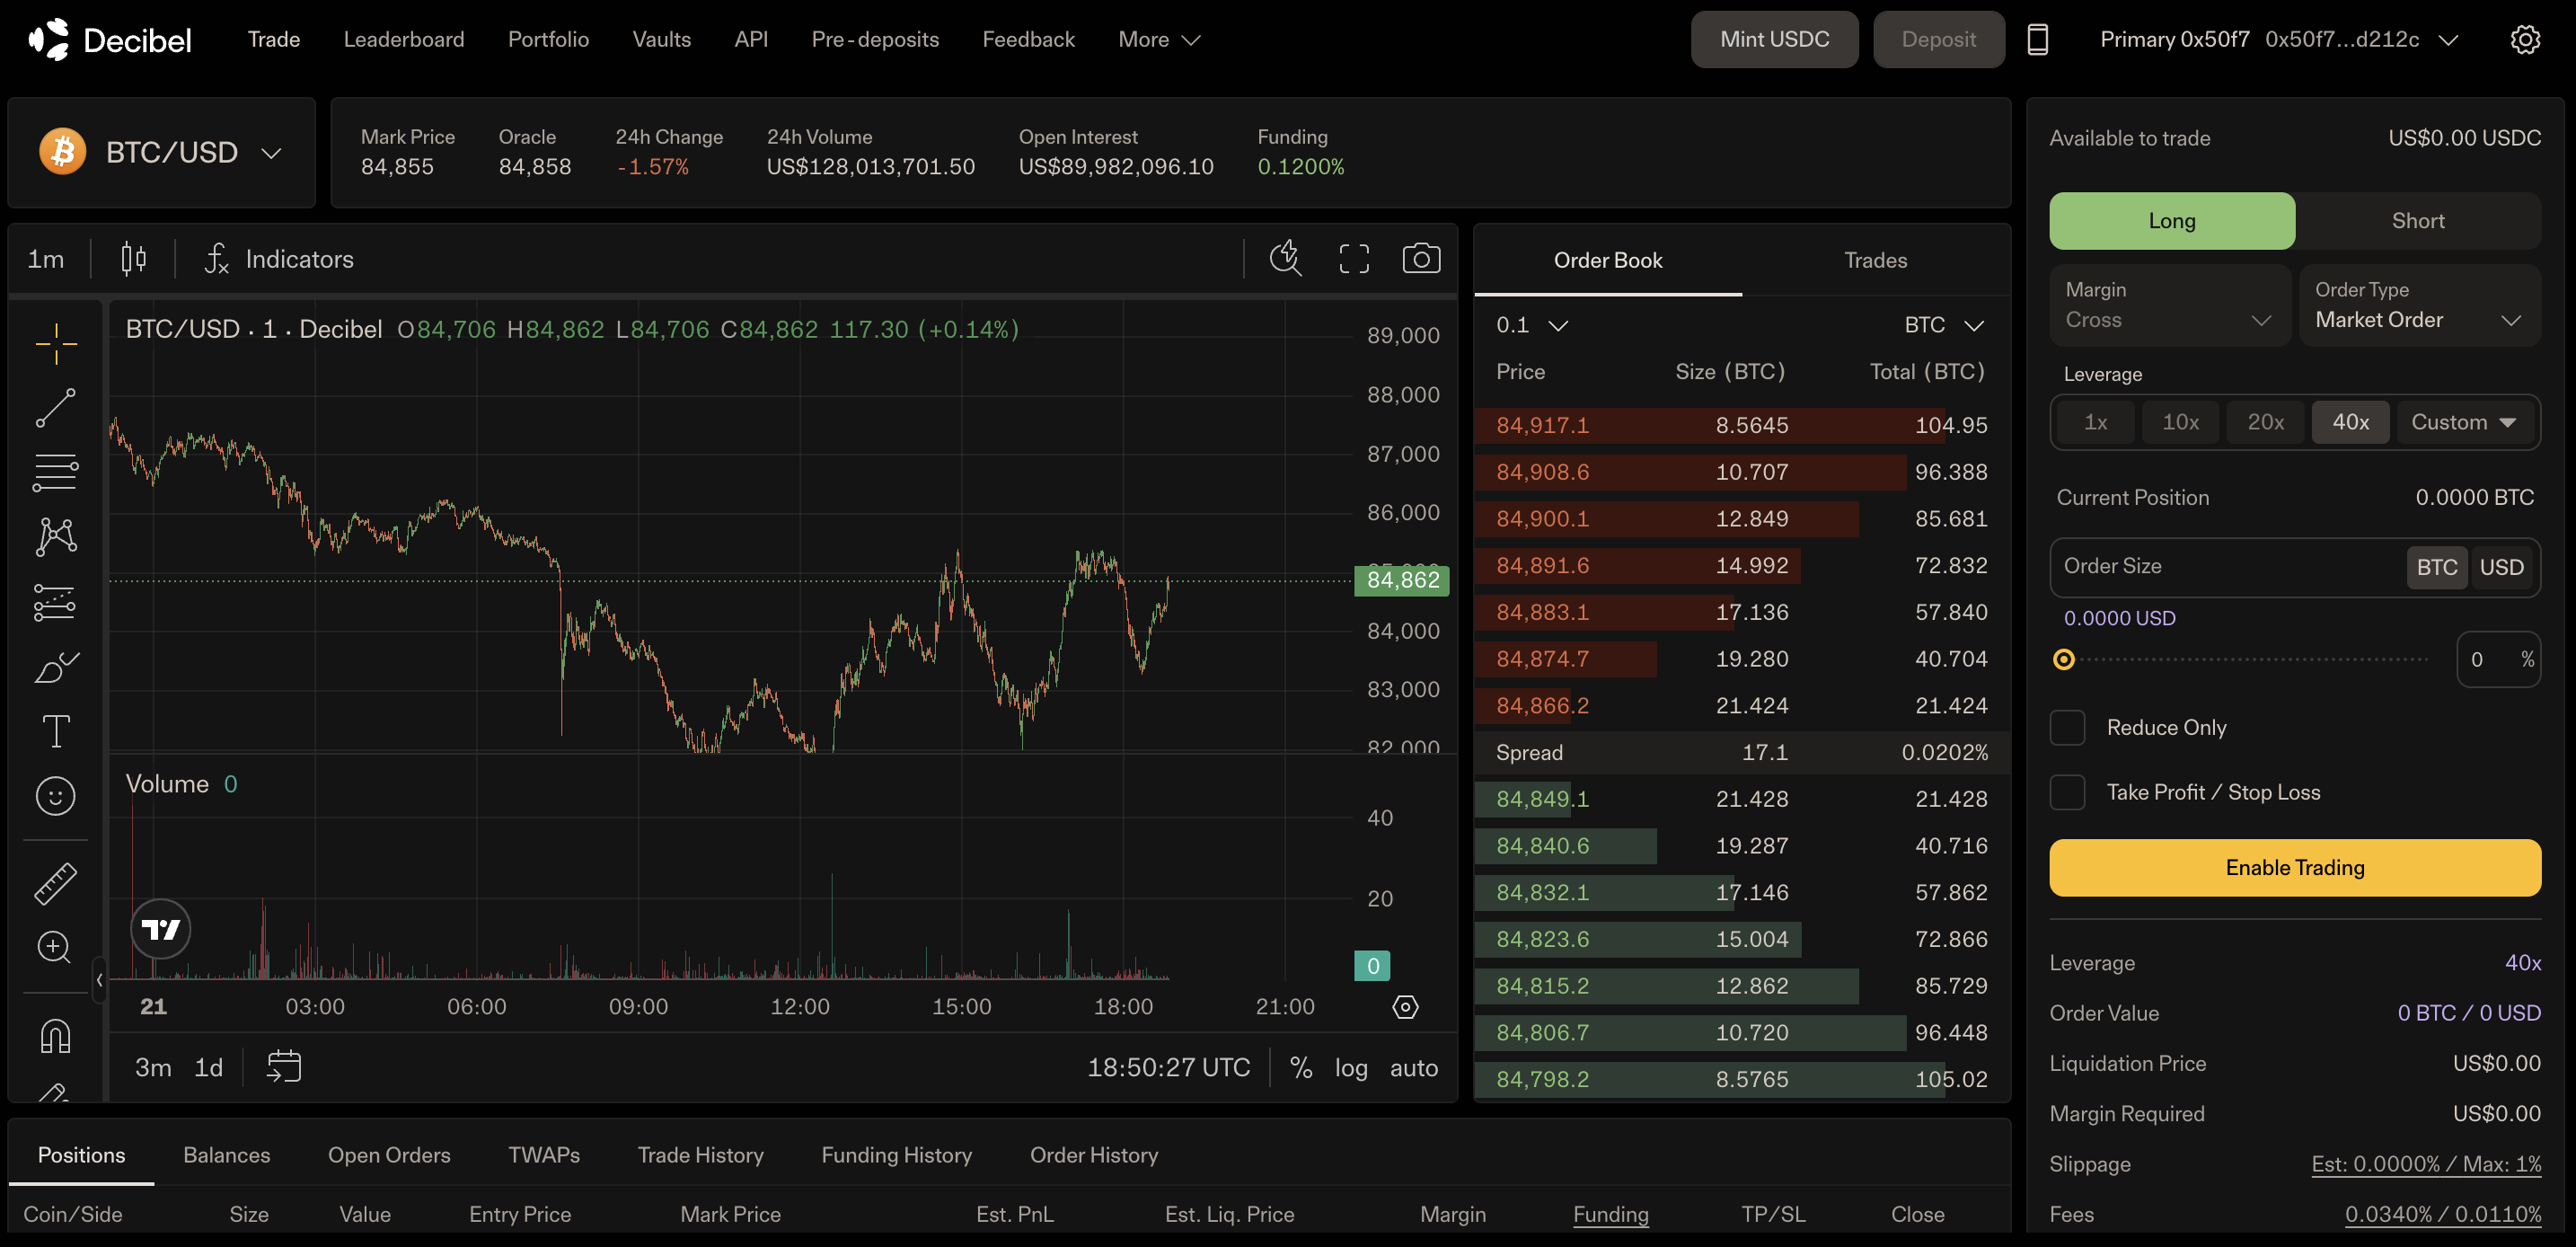Click the Mint USDC button
Viewport: 2576px width, 1247px height.
click(x=1773, y=40)
